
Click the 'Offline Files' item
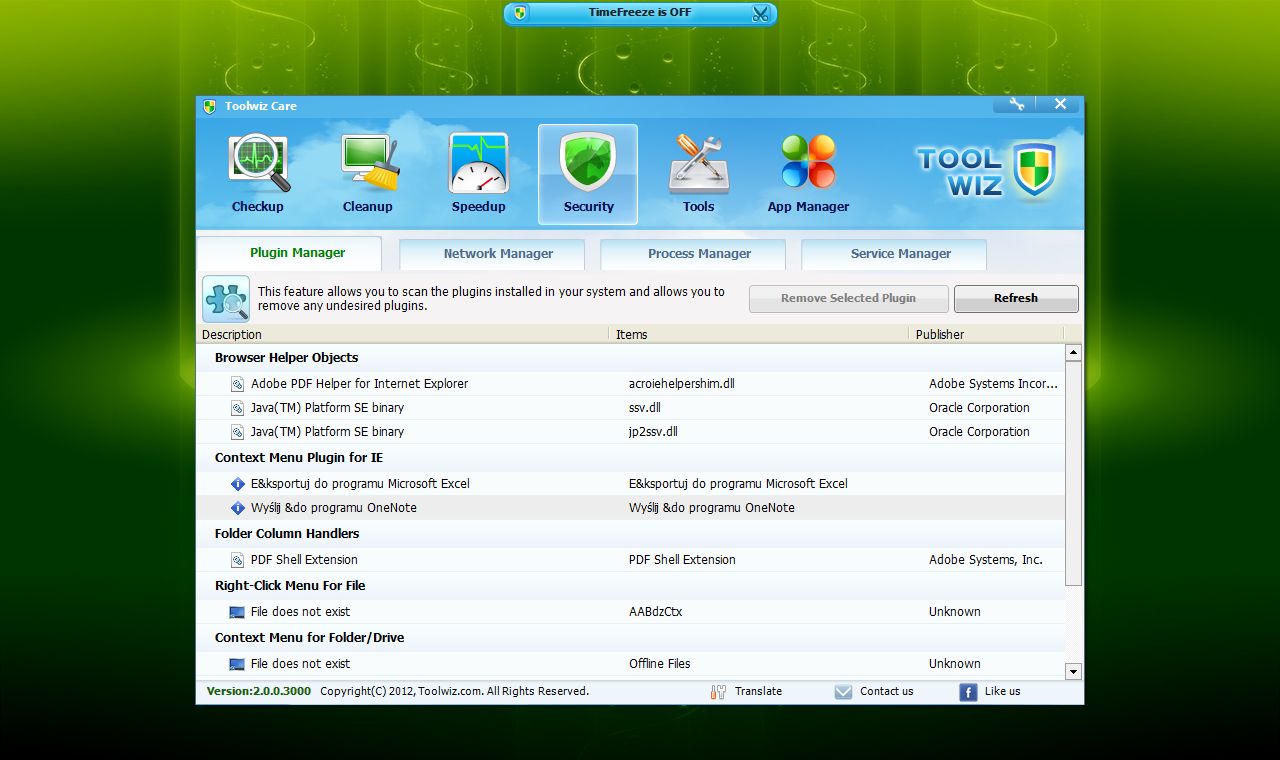[660, 664]
